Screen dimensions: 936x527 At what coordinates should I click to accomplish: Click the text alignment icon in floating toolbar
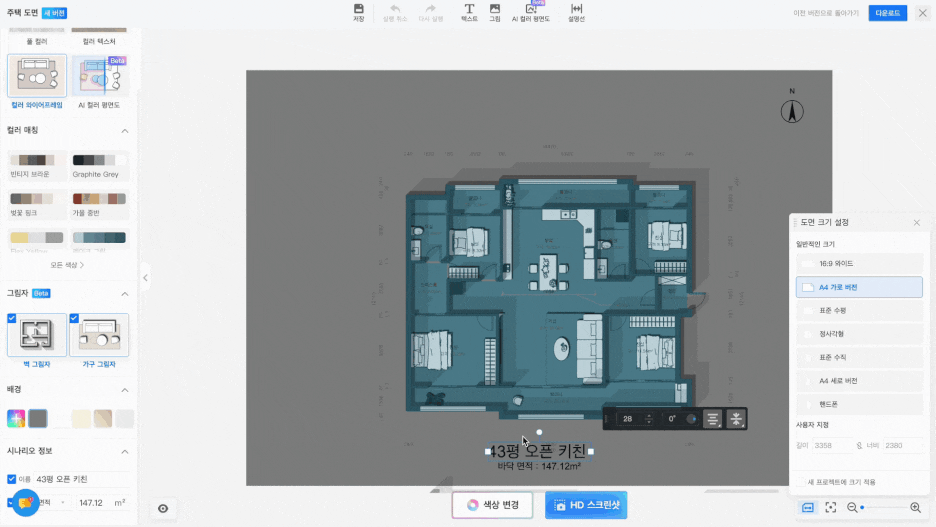[713, 419]
